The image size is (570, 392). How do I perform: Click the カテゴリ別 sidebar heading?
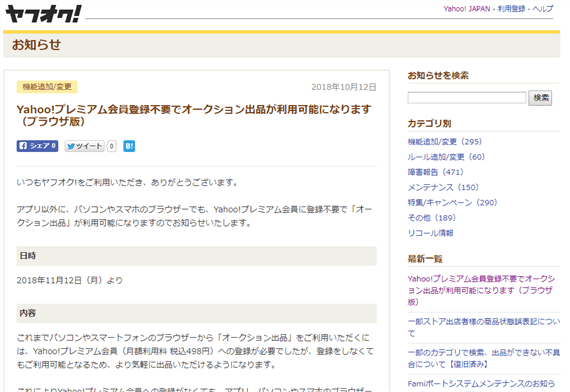tap(429, 123)
